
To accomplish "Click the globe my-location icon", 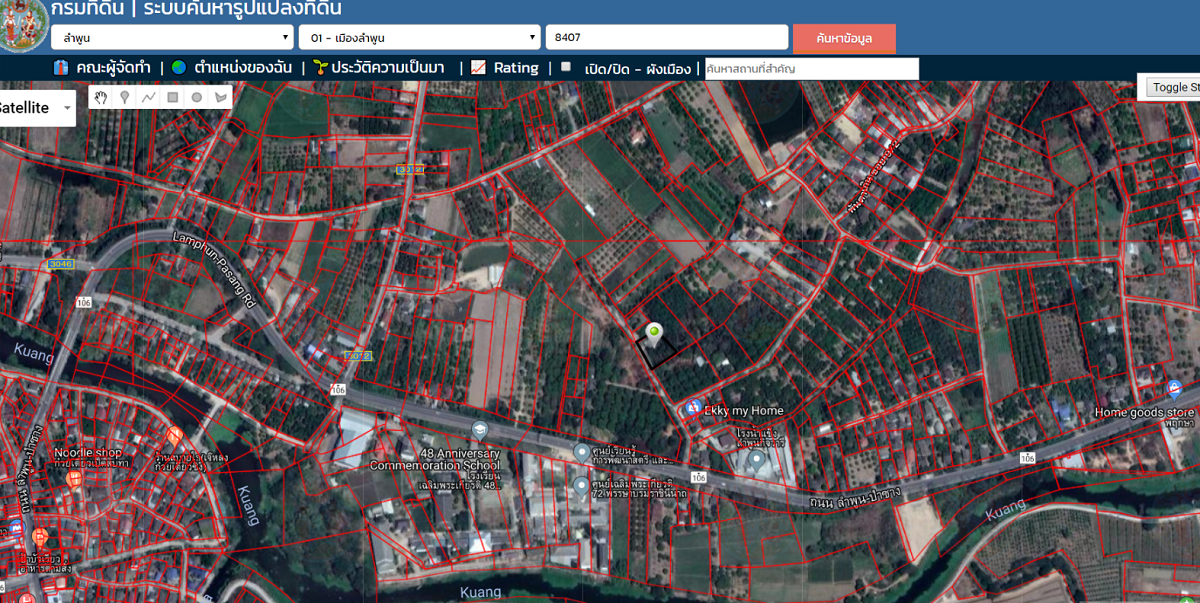I will pyautogui.click(x=179, y=68).
